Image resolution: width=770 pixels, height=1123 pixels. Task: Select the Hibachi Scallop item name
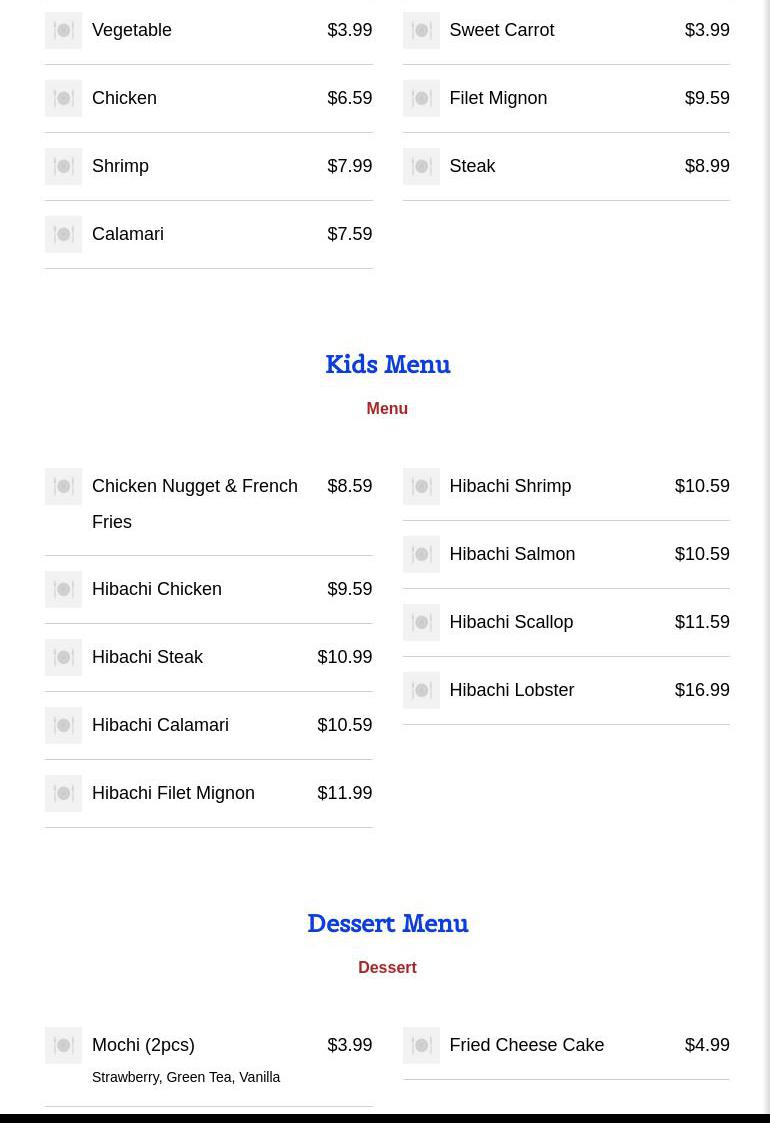tap(511, 622)
